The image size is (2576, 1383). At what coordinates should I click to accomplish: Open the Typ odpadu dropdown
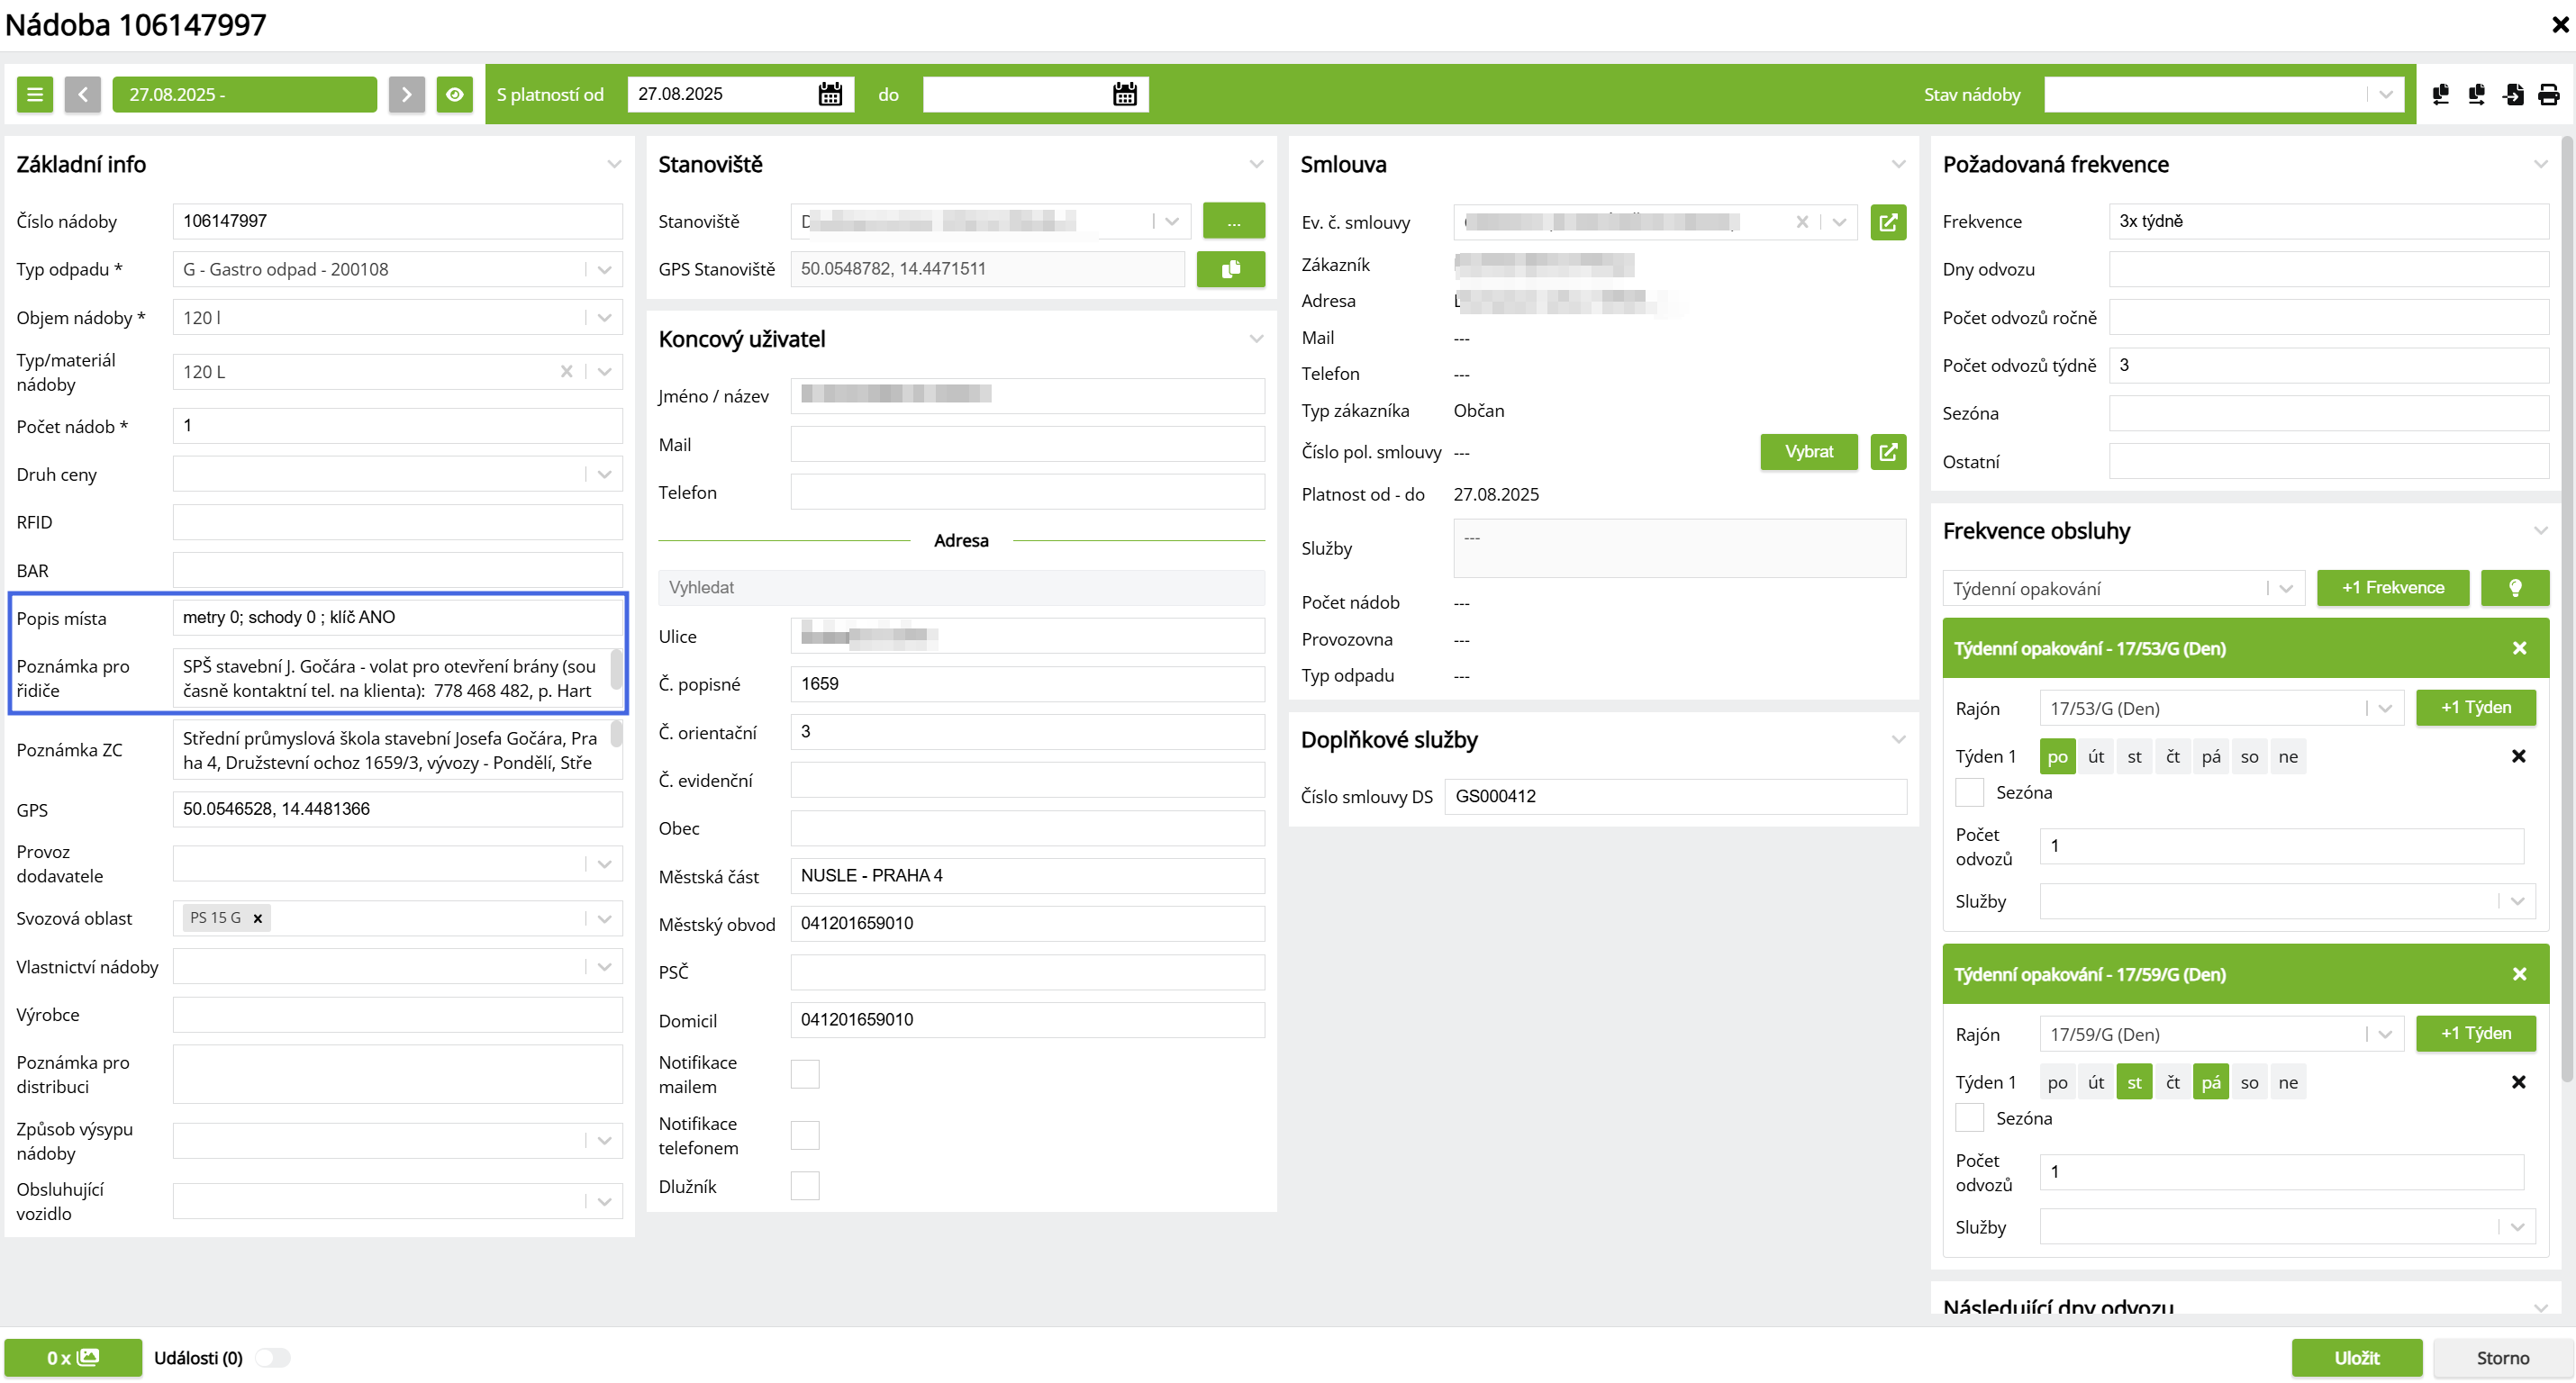(604, 270)
